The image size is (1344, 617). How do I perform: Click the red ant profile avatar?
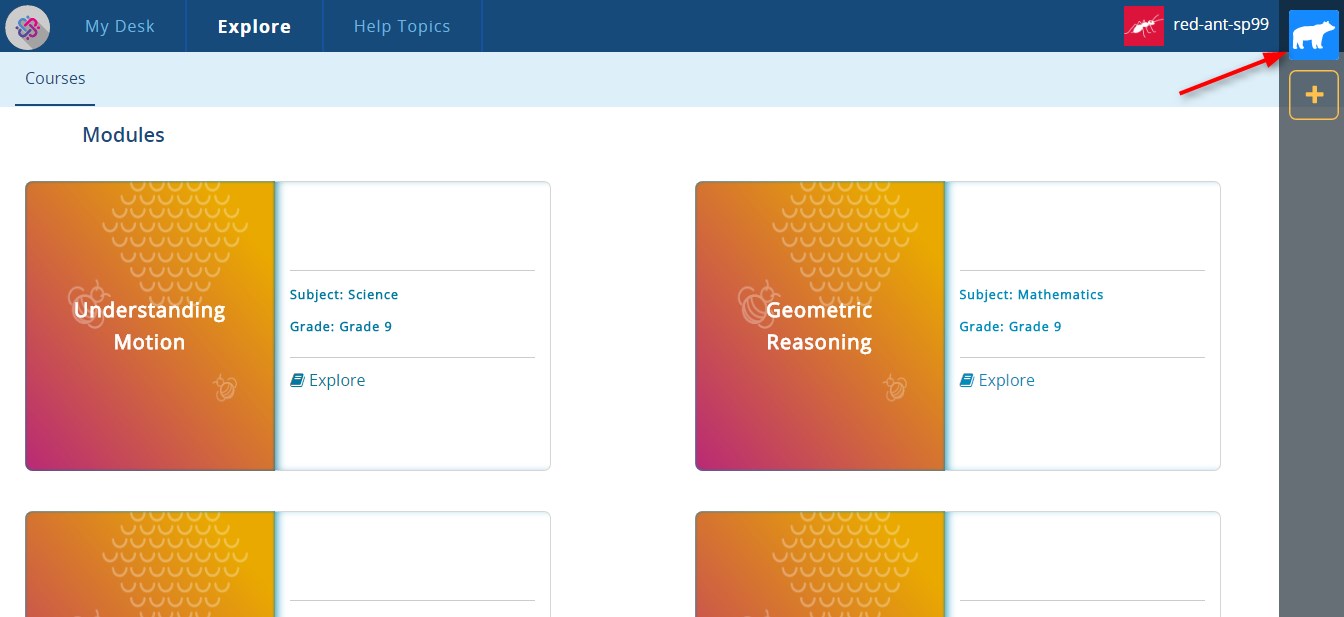click(x=1143, y=27)
